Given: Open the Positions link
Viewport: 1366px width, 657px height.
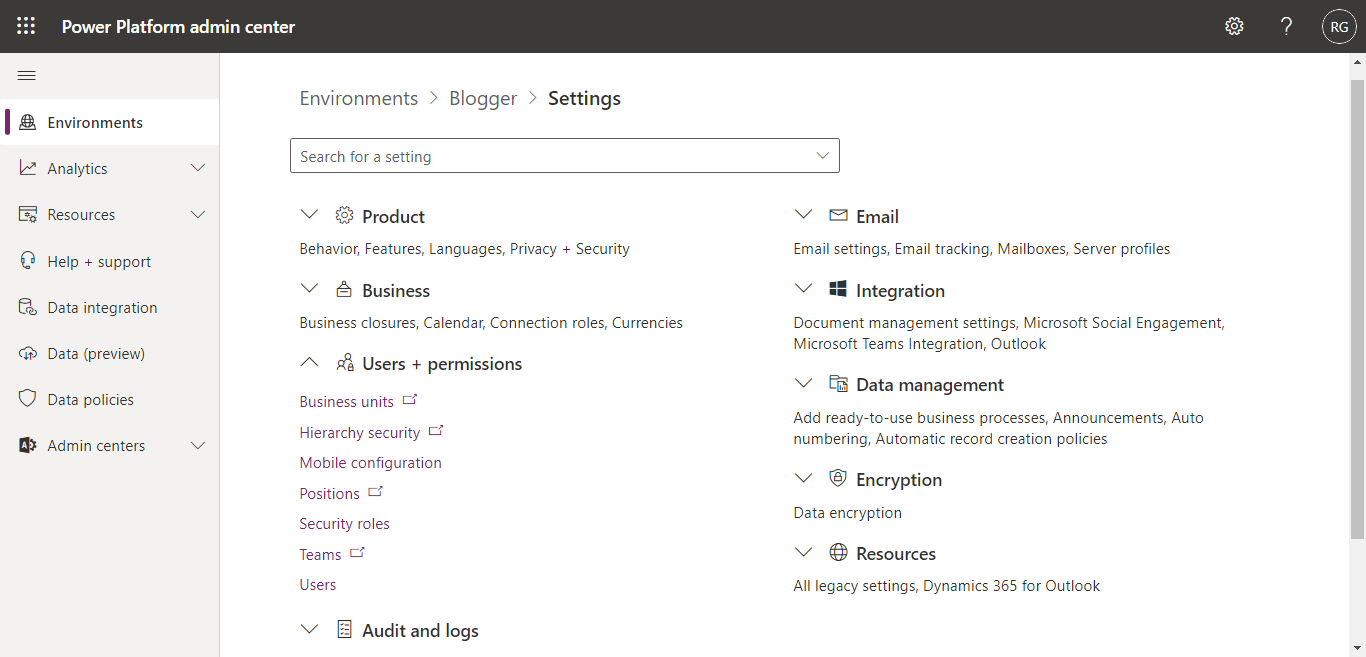Looking at the screenshot, I should [330, 494].
